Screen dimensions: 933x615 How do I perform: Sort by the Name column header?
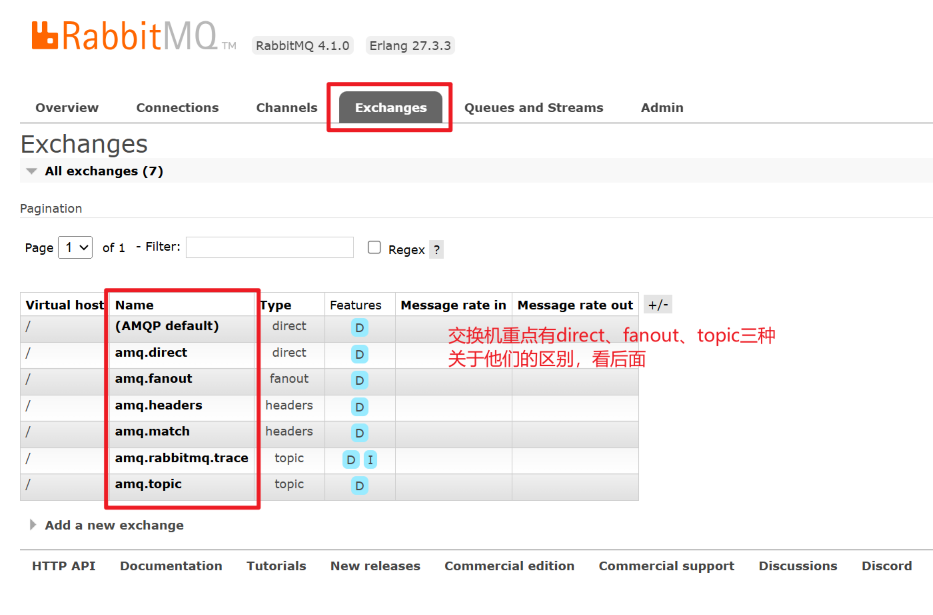pos(134,305)
